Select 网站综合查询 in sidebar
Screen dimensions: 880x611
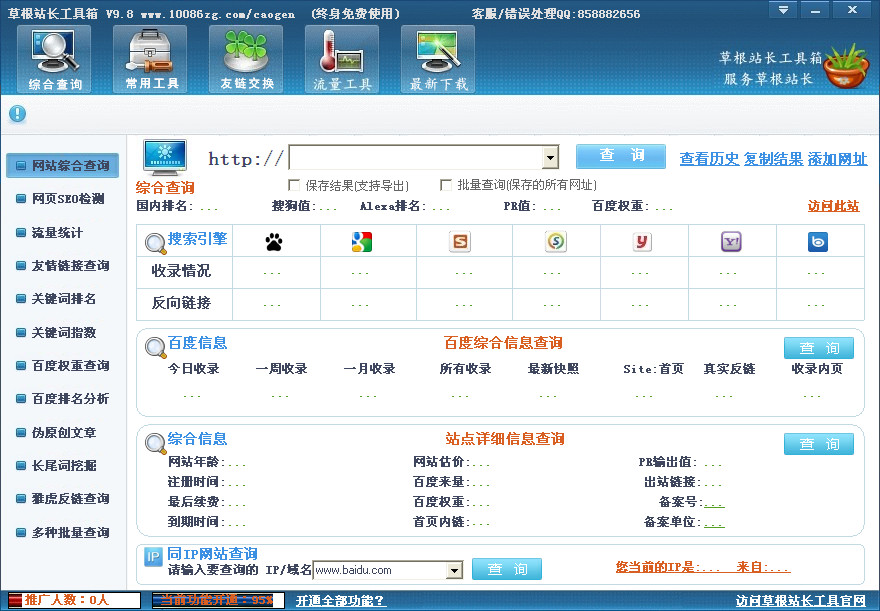tap(62, 166)
